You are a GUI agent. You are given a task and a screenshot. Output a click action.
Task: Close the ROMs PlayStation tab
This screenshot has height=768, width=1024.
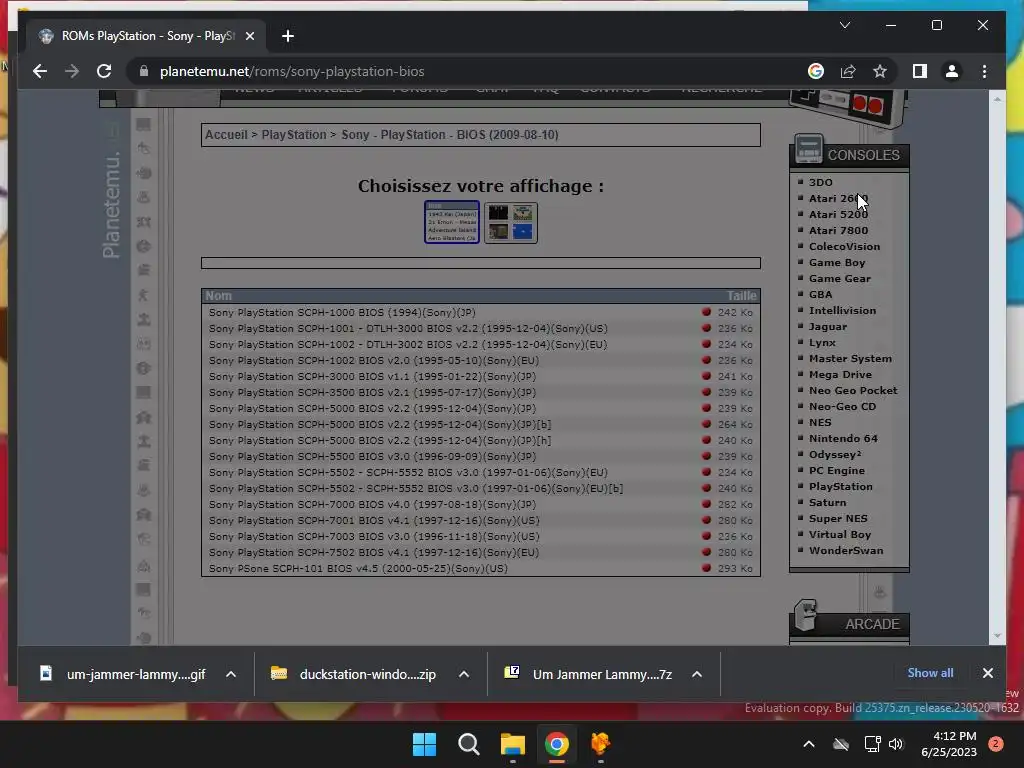(249, 36)
